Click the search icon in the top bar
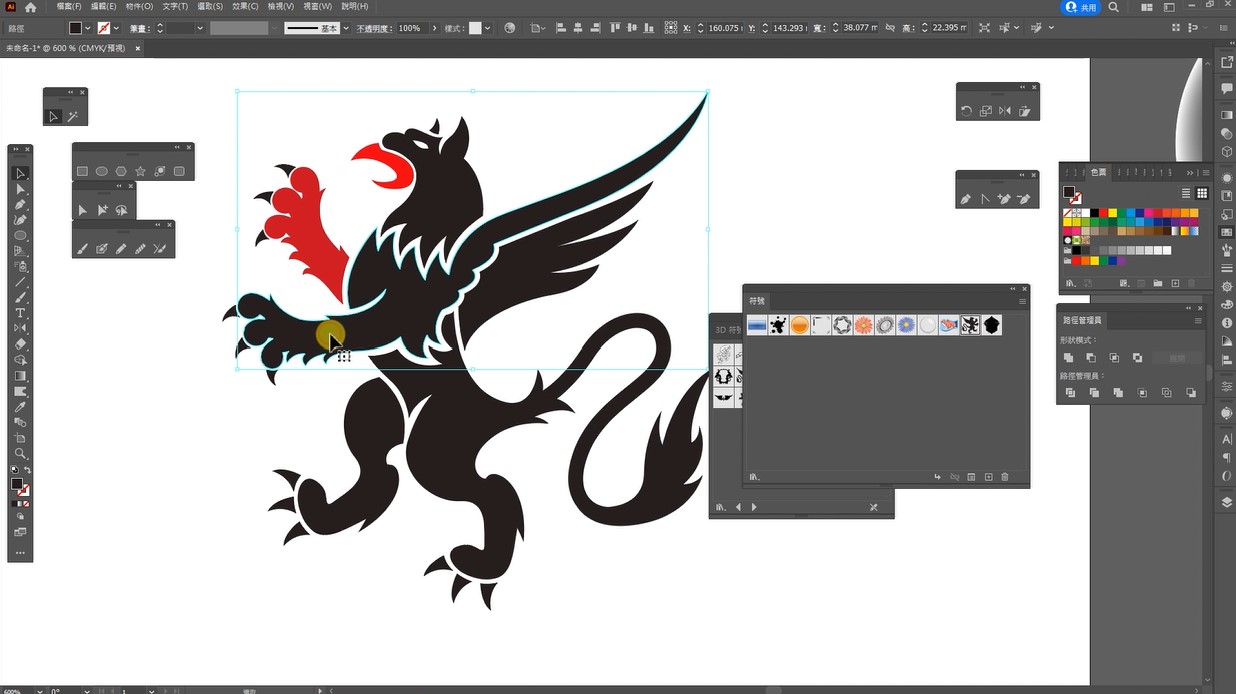 [x=1113, y=7]
